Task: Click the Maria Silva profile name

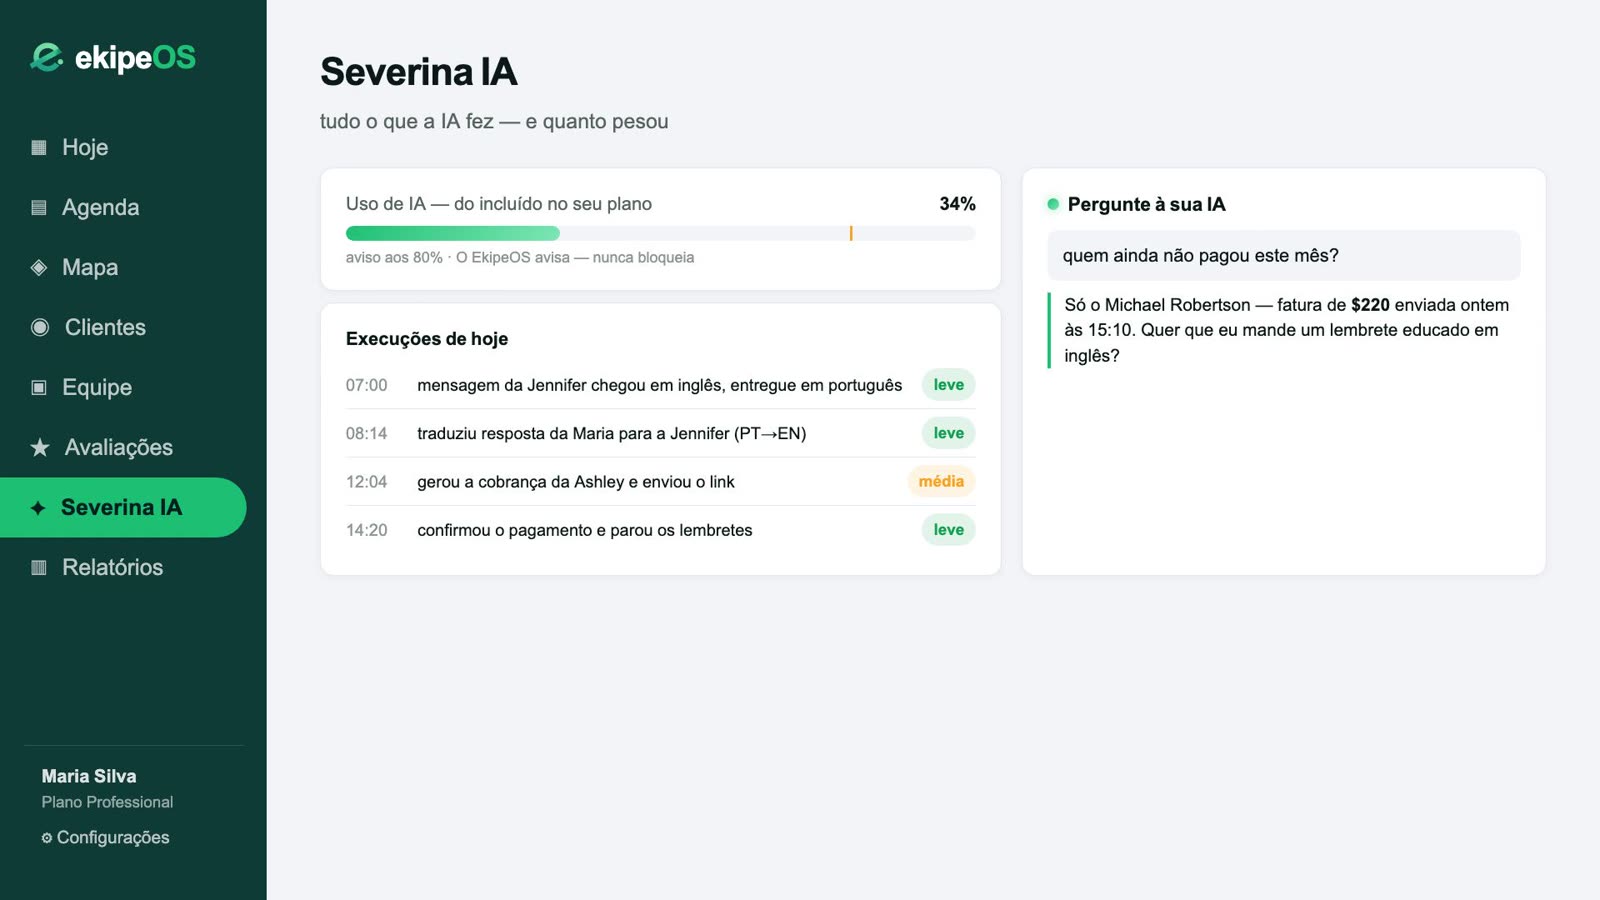Action: coord(89,776)
